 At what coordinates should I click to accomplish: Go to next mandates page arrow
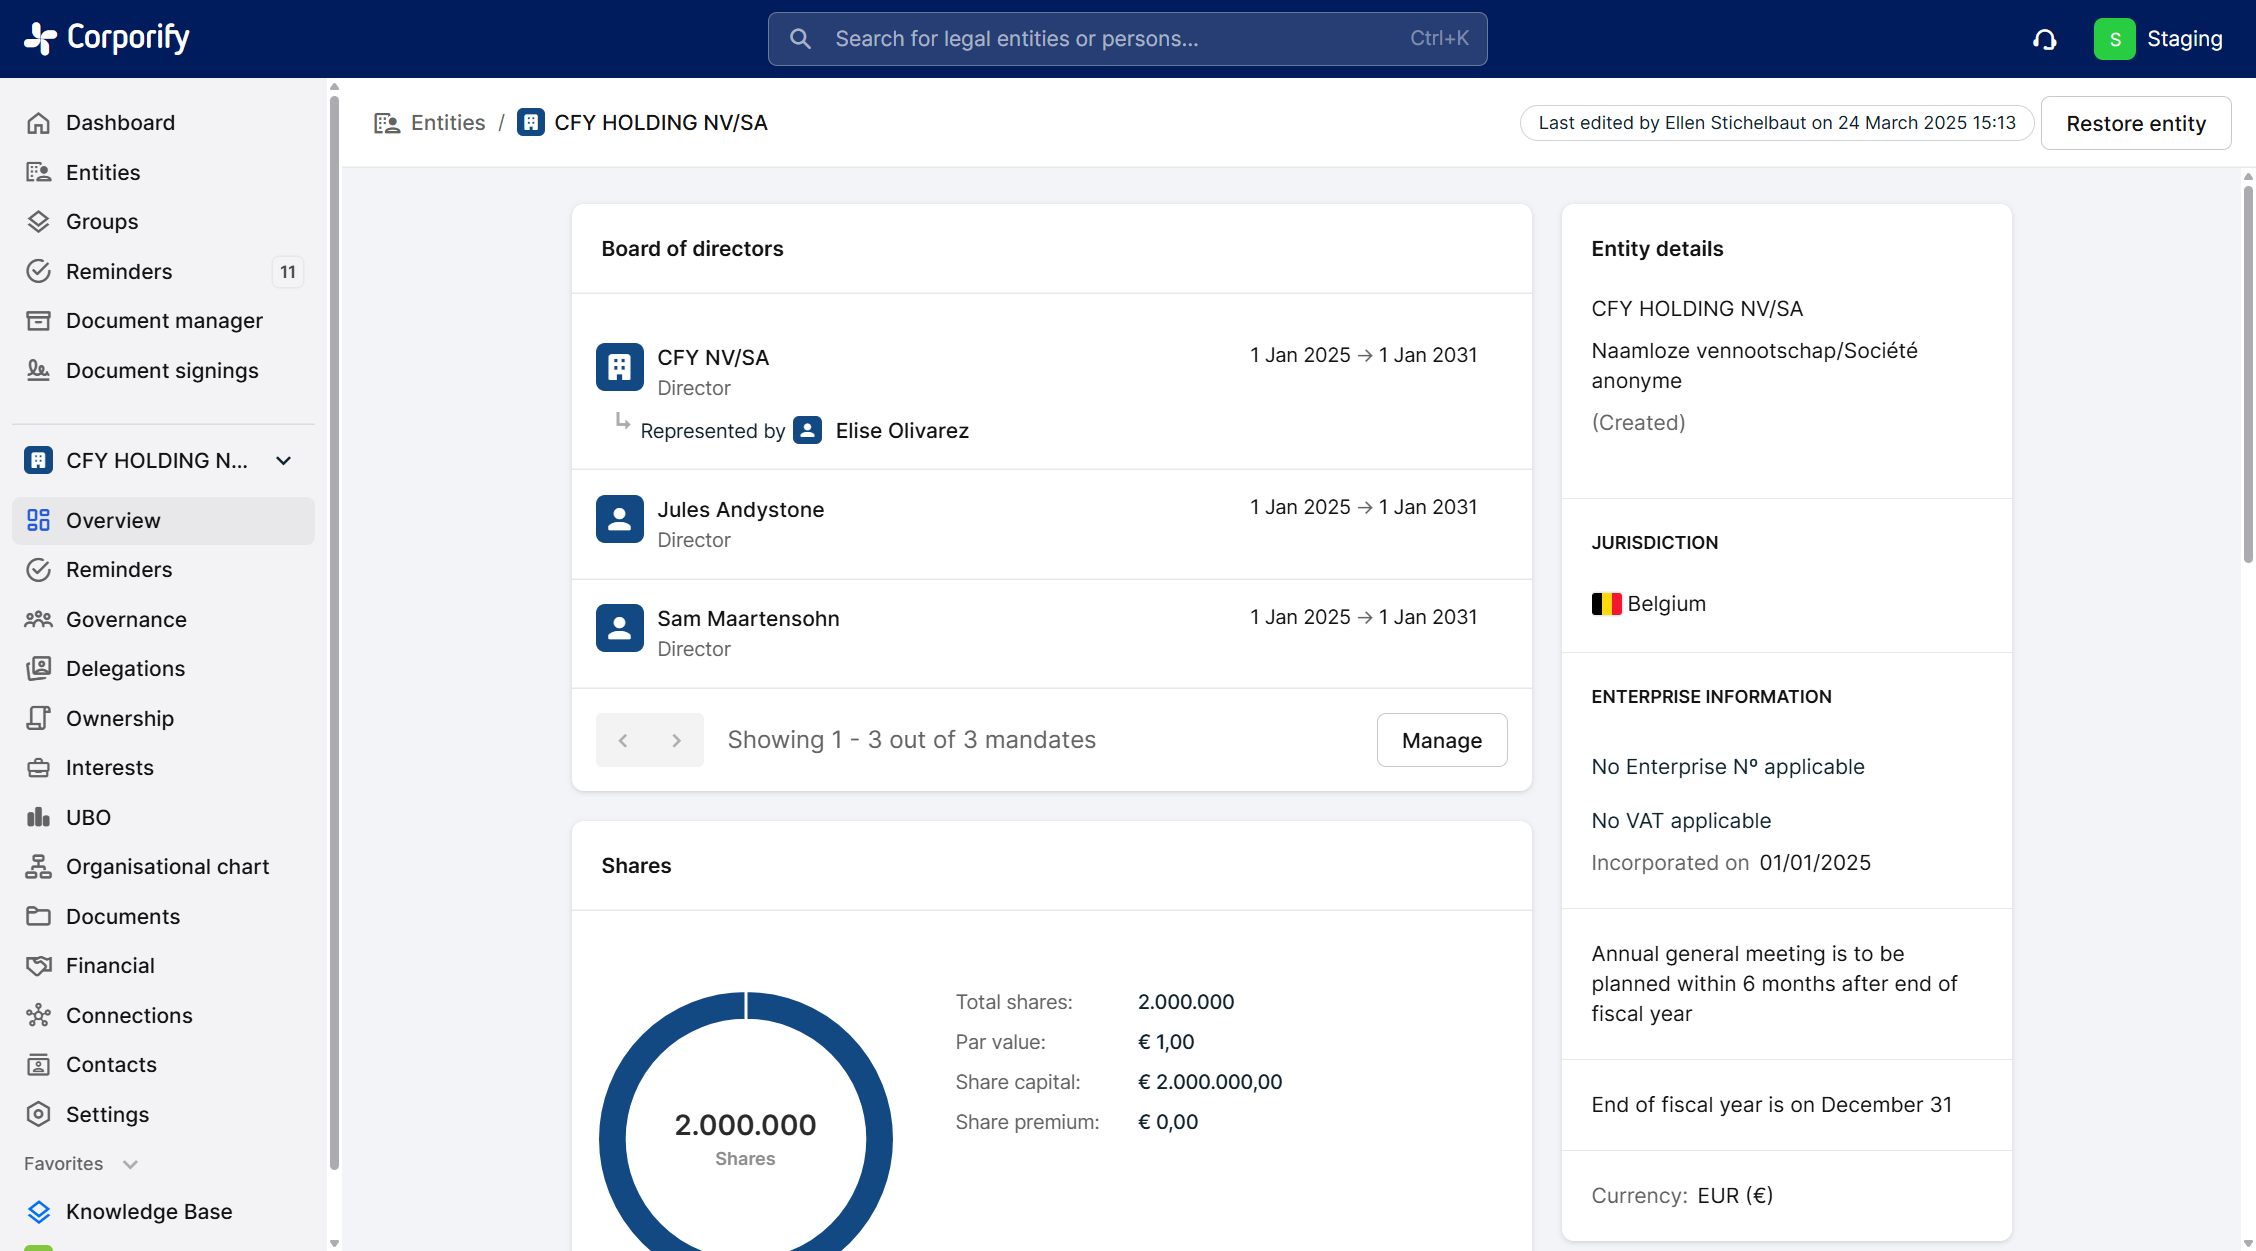pos(677,740)
